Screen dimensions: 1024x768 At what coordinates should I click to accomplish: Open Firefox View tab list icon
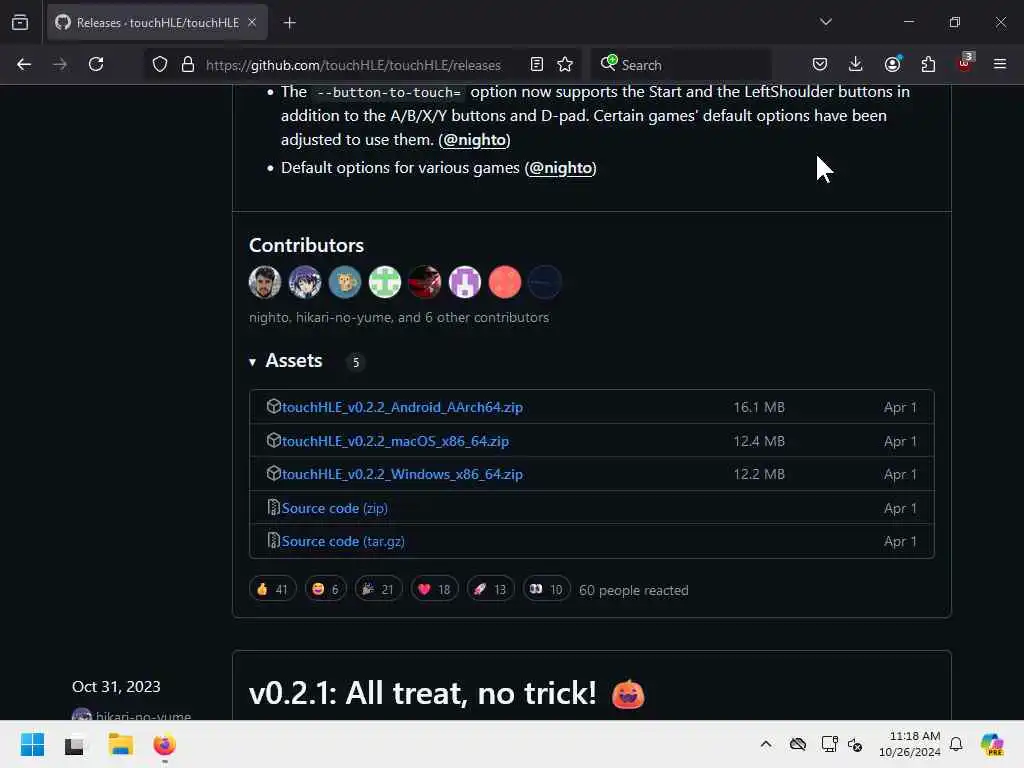point(20,23)
